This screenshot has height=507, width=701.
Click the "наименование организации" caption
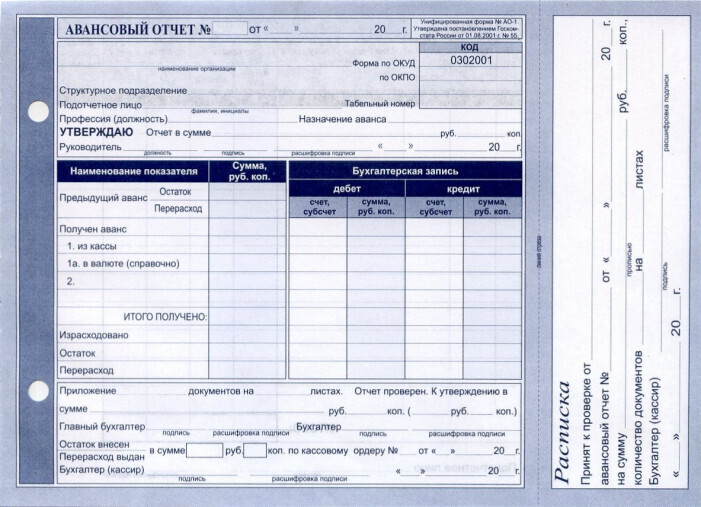[196, 69]
